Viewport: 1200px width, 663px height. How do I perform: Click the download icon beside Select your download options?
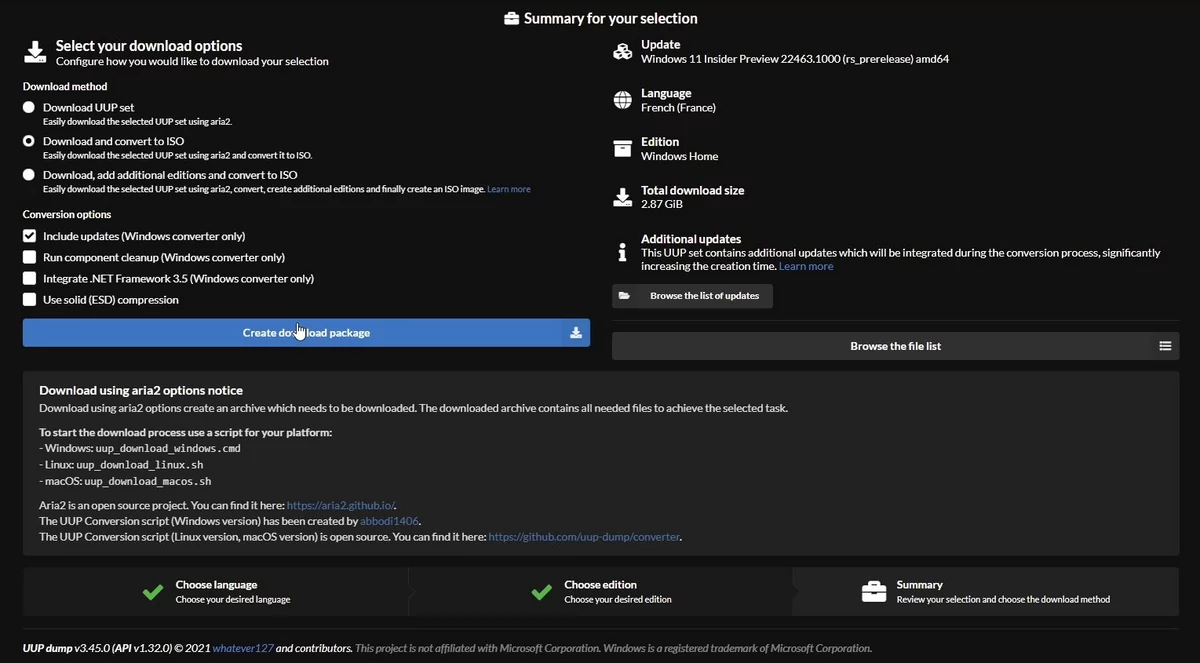click(x=34, y=50)
